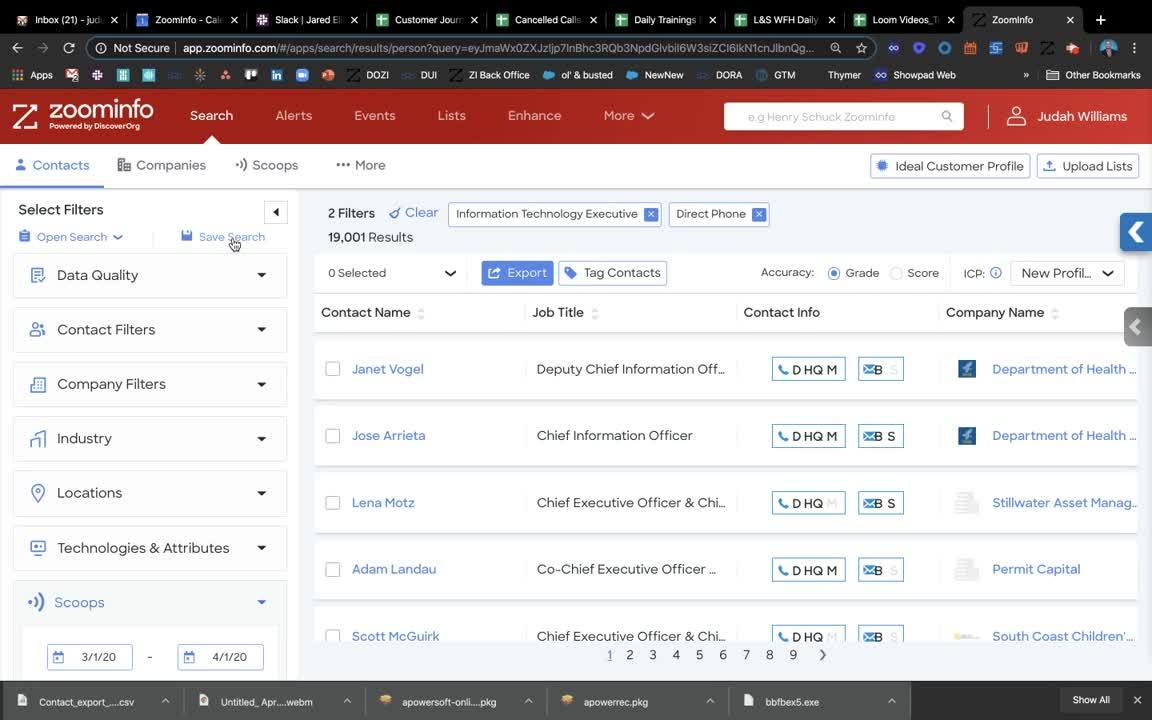Expand Locations filter section
The height and width of the screenshot is (720, 1152).
150,493
